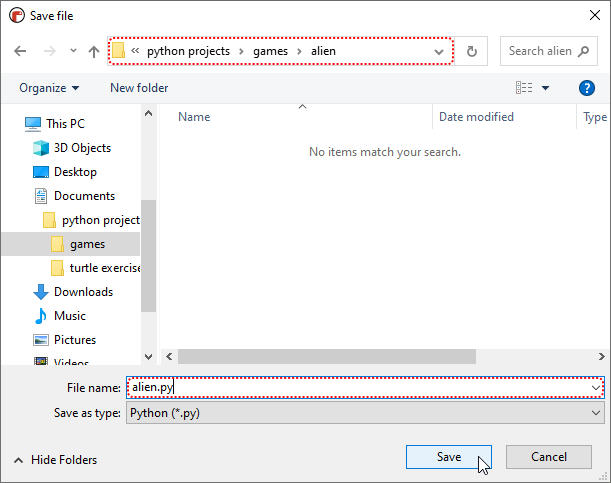Open the Organize menu

[49, 88]
